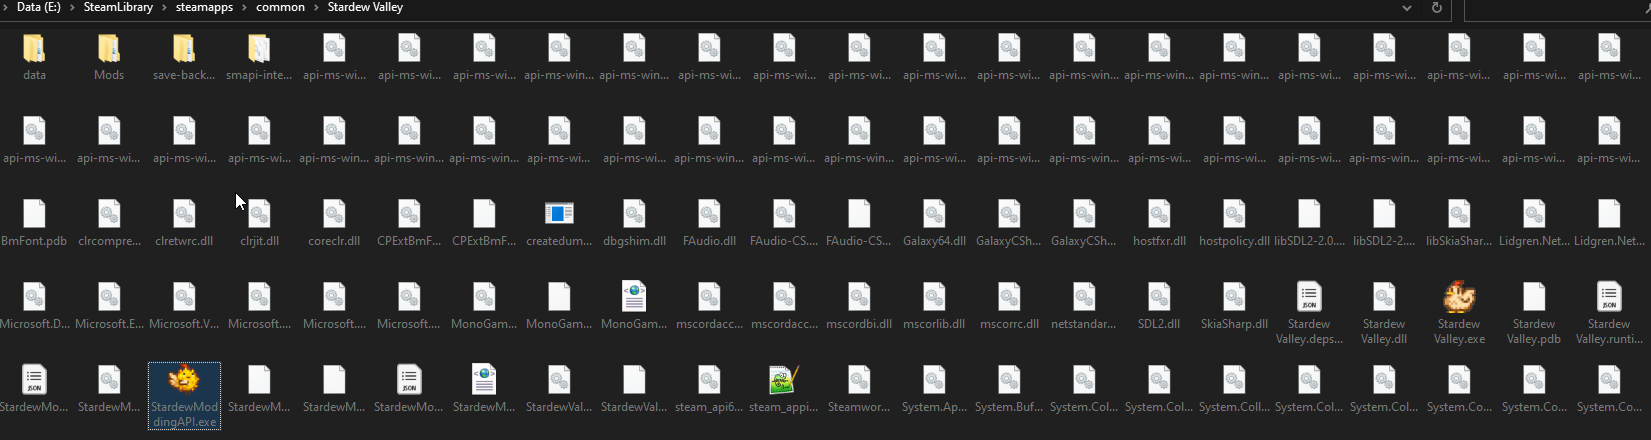
Task: Select SDL2.dll
Action: pos(1159,306)
